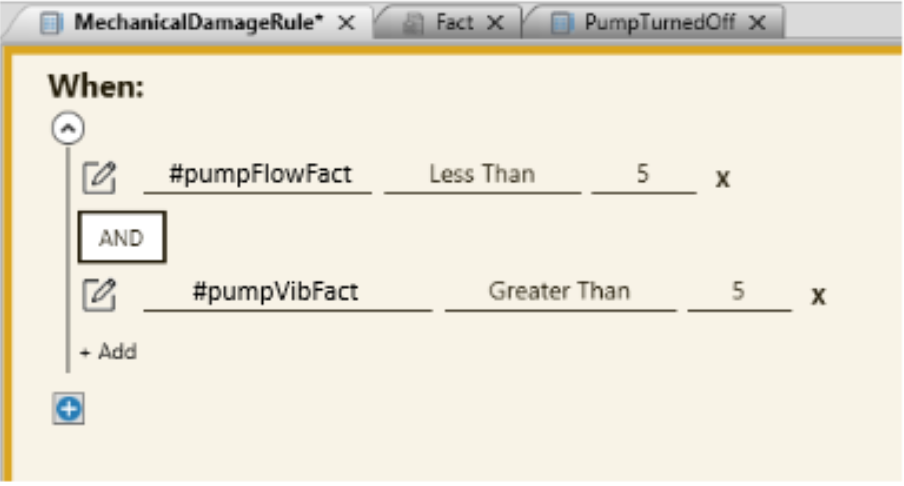Open the Greater Than operator dropdown

560,293
